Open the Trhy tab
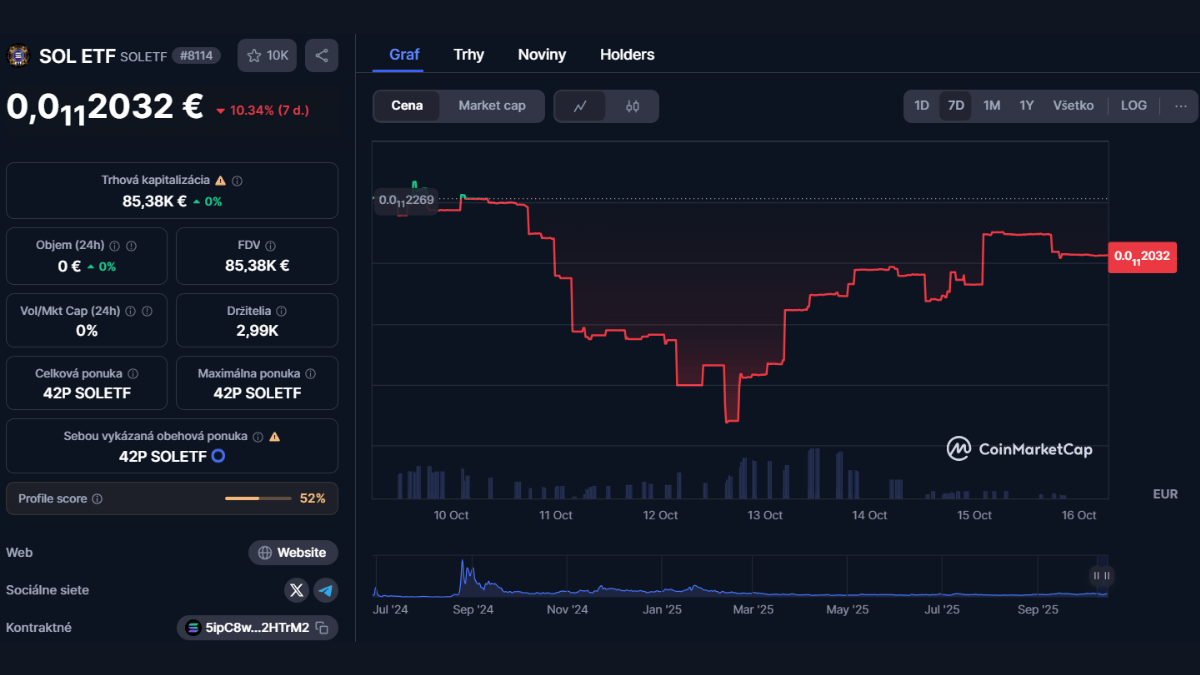This screenshot has height=675, width=1200. pyautogui.click(x=469, y=55)
